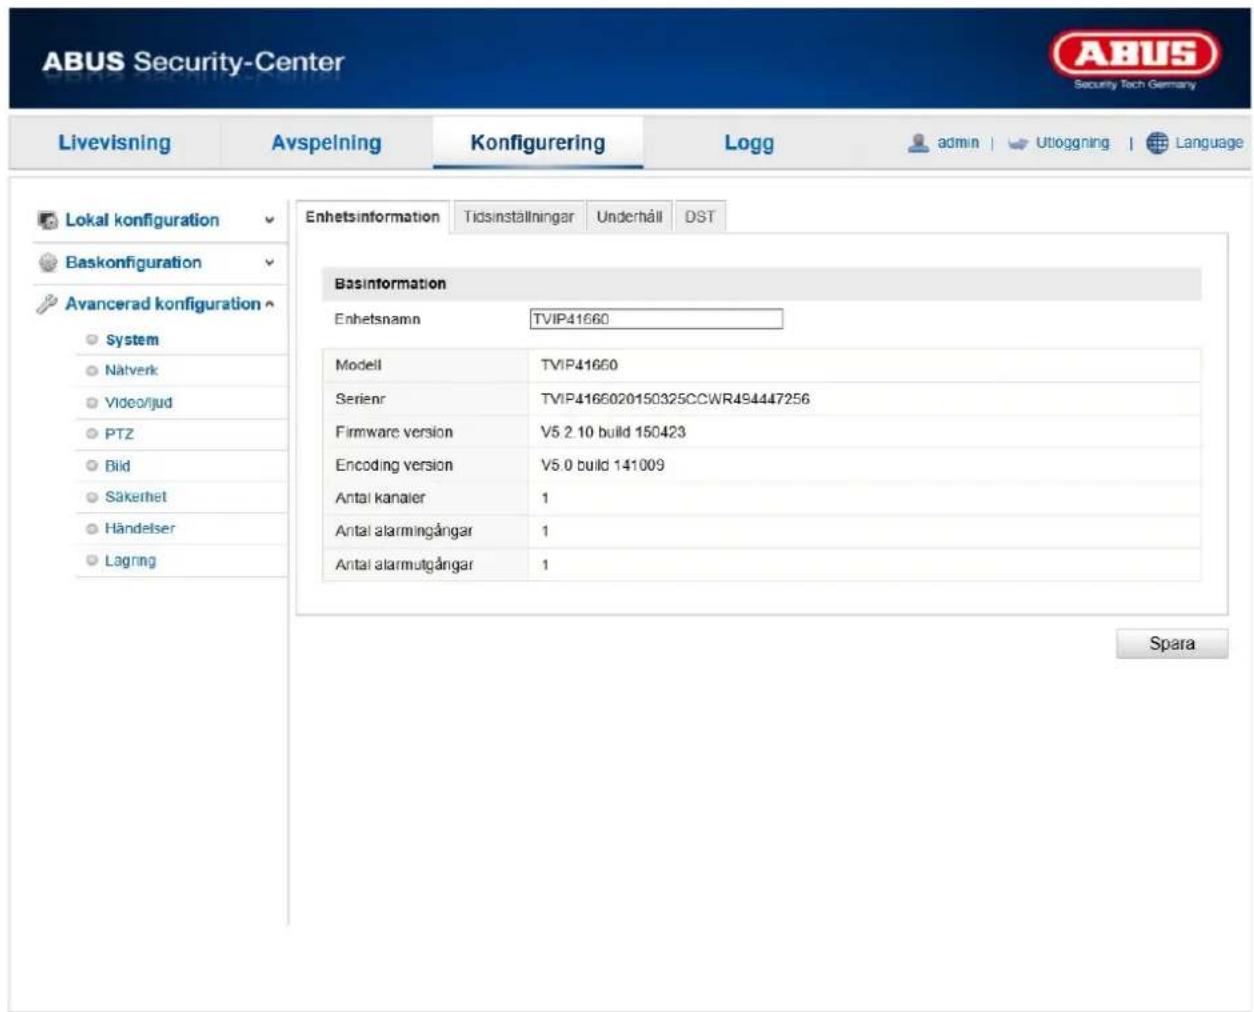Screen dimensions: 1254x1012
Task: Click the Enhetsnamn label
Action: (x=377, y=319)
